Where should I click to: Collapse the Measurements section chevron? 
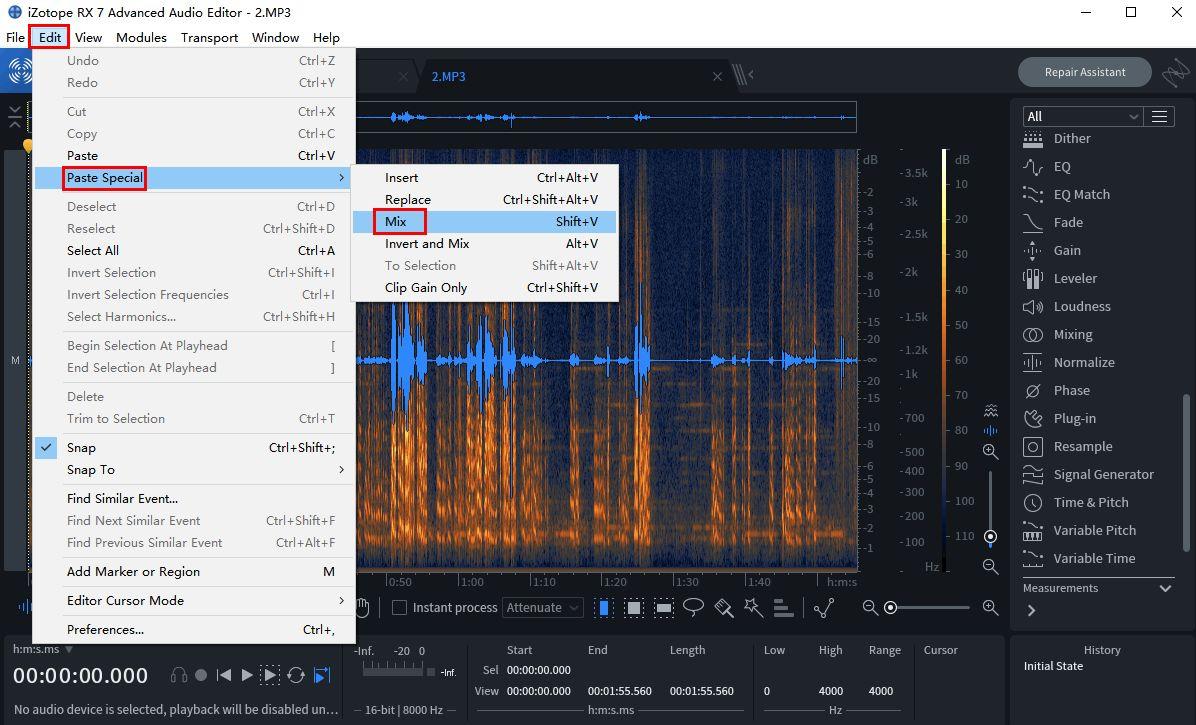point(1165,588)
